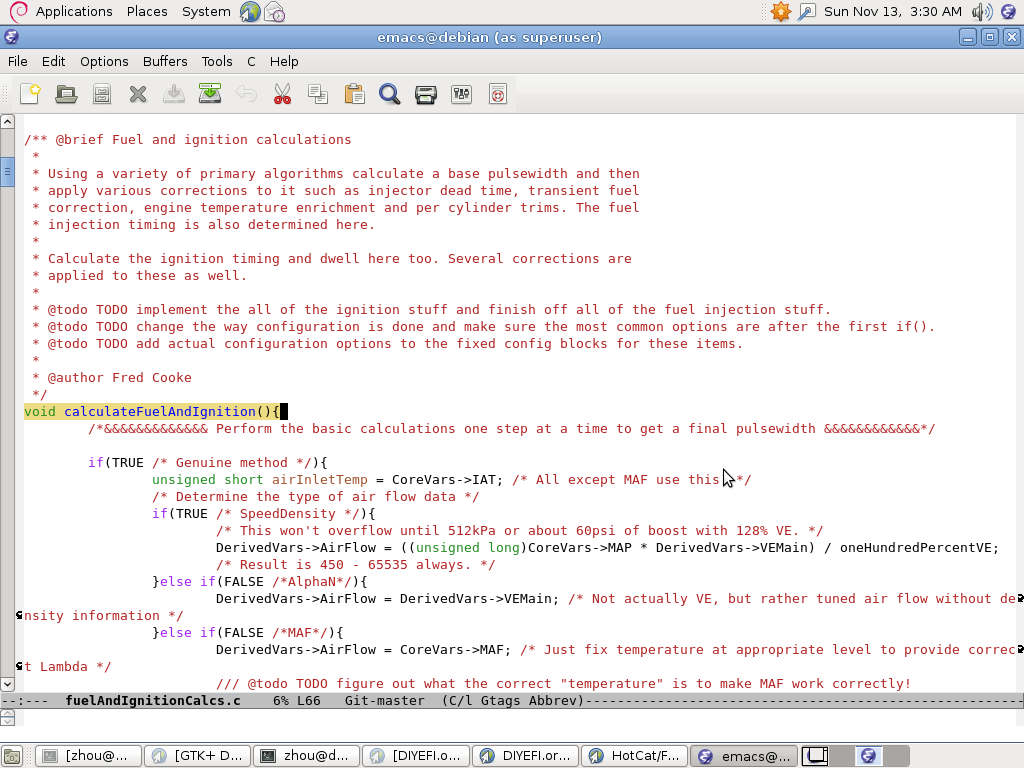Click the New file toolbar icon
1024x768 pixels.
pos(30,94)
